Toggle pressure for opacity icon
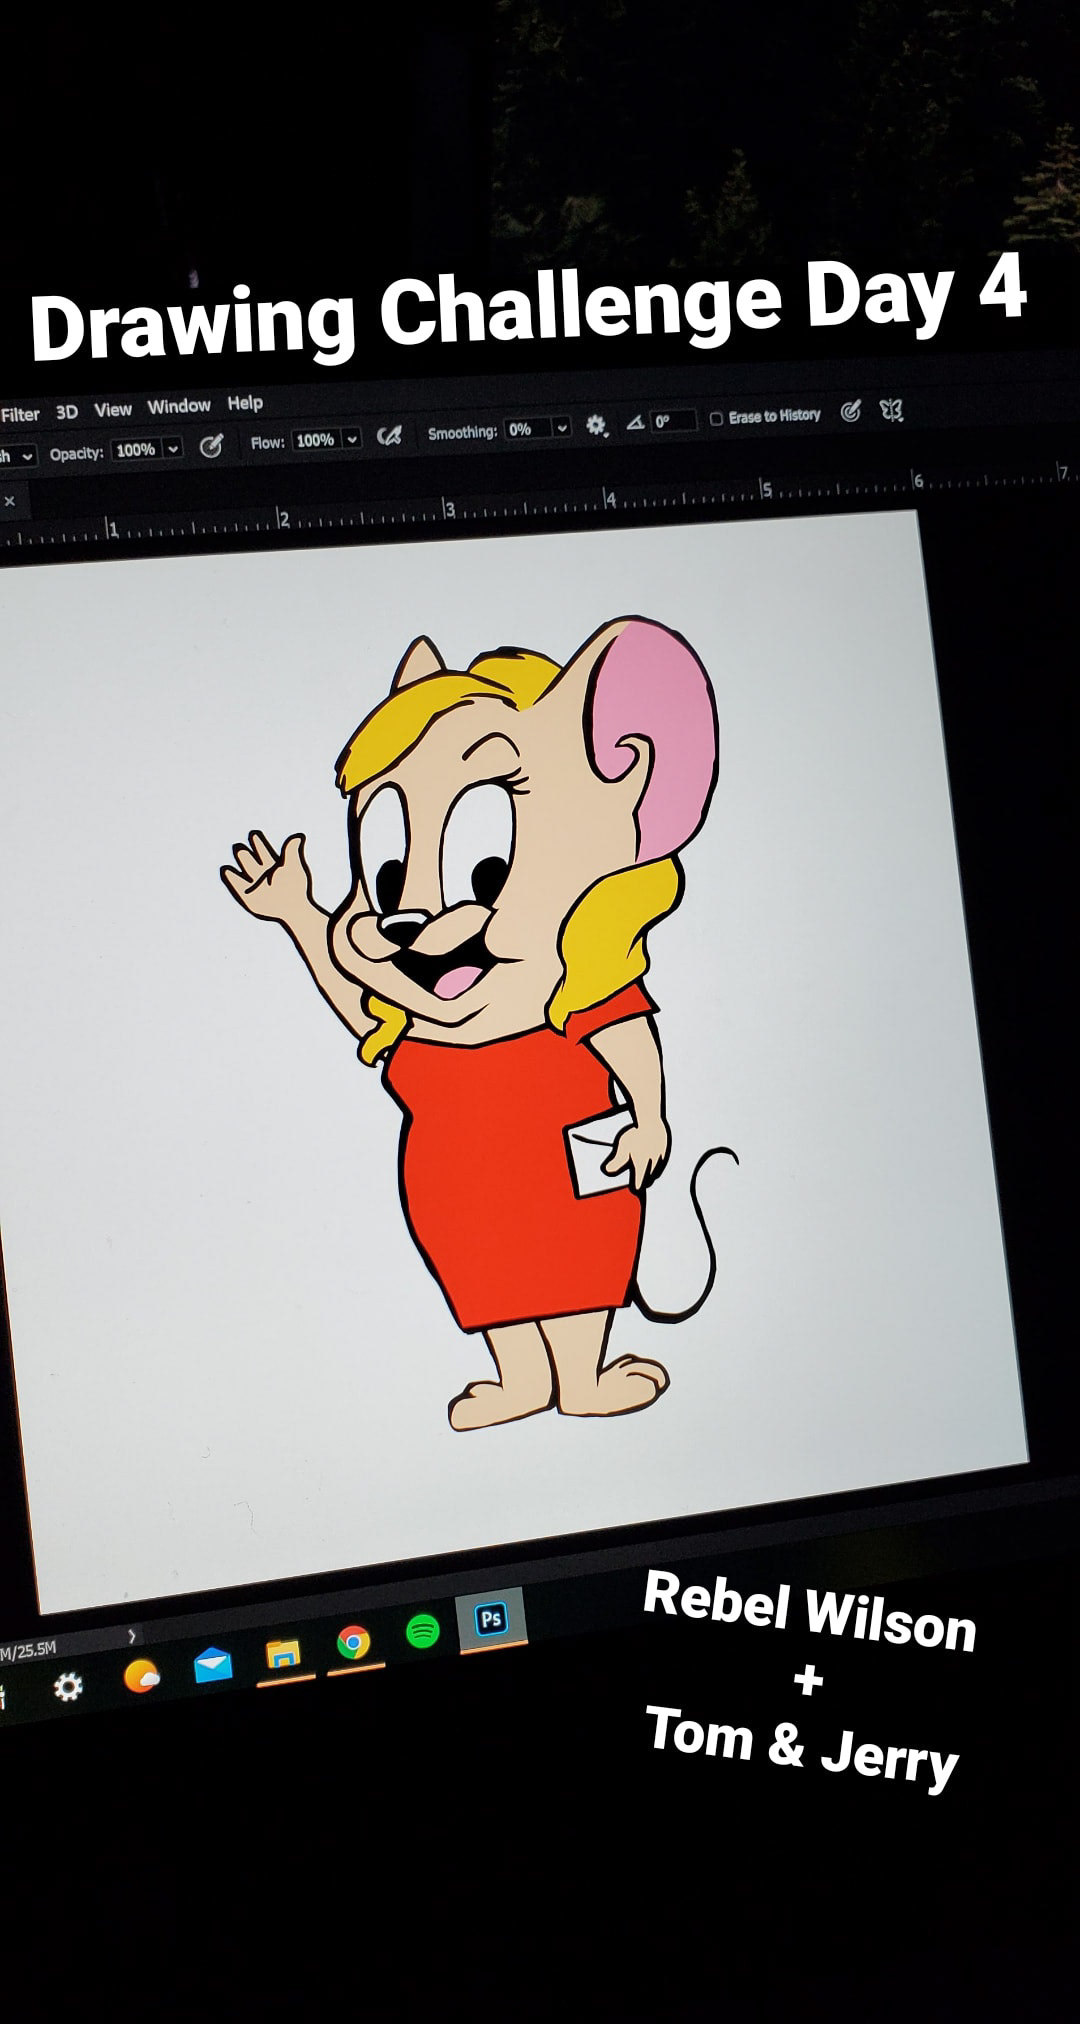 211,446
